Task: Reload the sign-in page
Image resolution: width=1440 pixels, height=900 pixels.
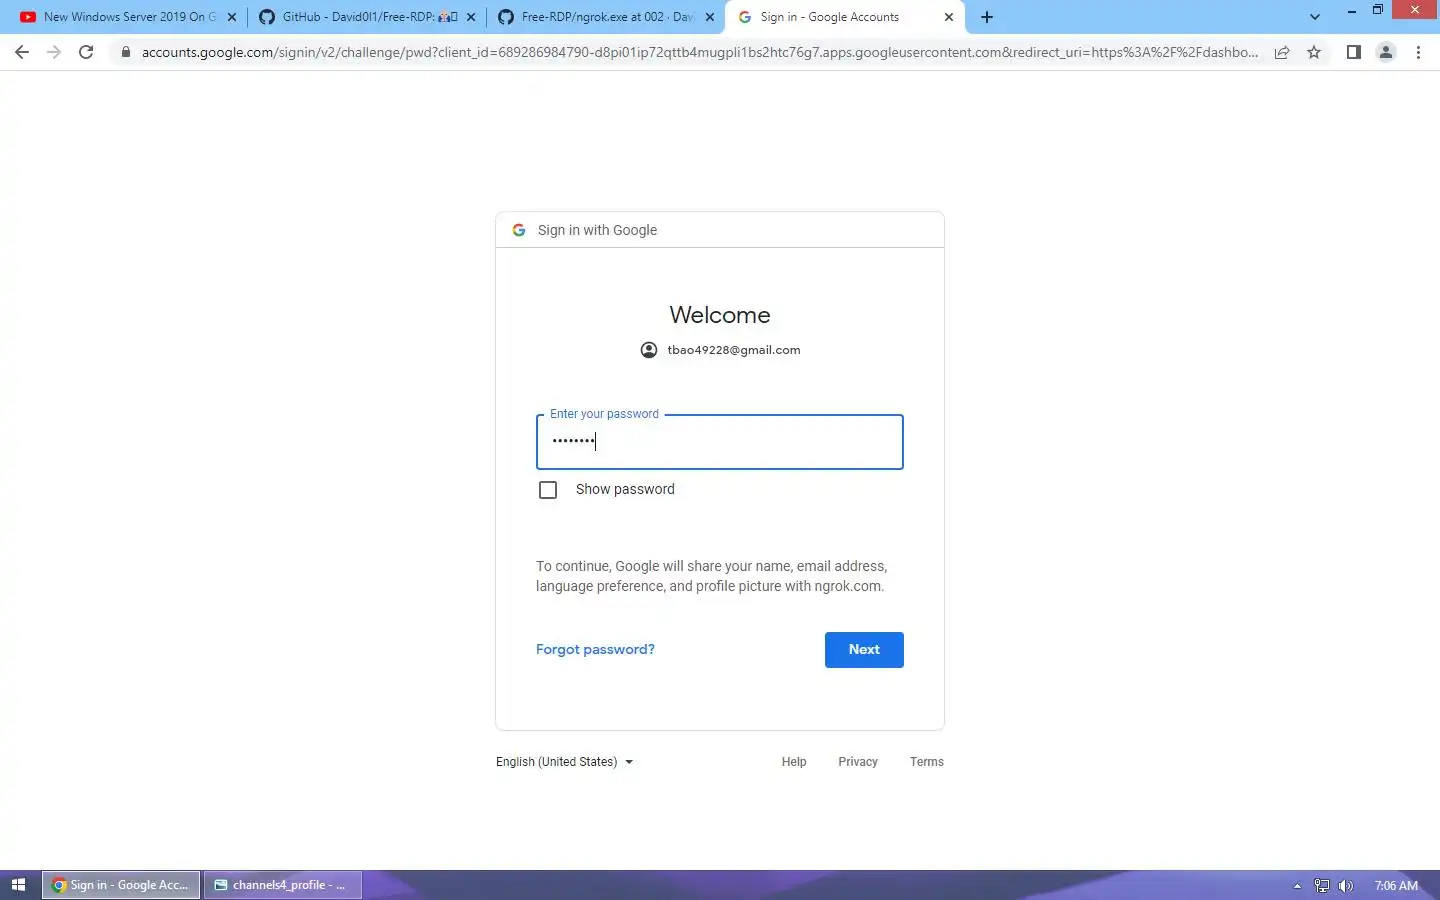Action: (x=86, y=52)
